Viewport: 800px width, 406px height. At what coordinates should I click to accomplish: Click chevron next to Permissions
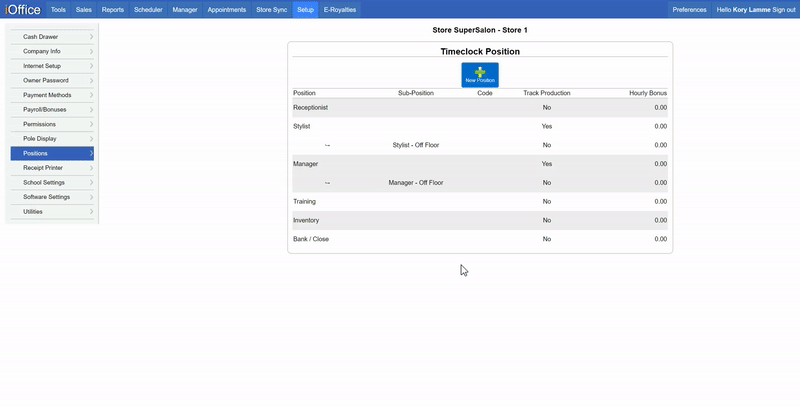(x=91, y=124)
